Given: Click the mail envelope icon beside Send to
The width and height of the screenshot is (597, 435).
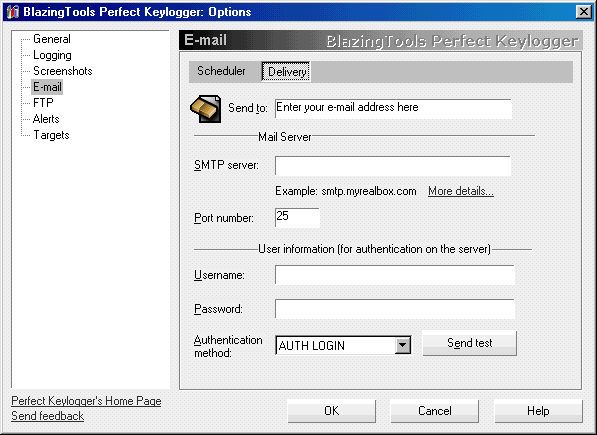Looking at the screenshot, I should [x=206, y=109].
